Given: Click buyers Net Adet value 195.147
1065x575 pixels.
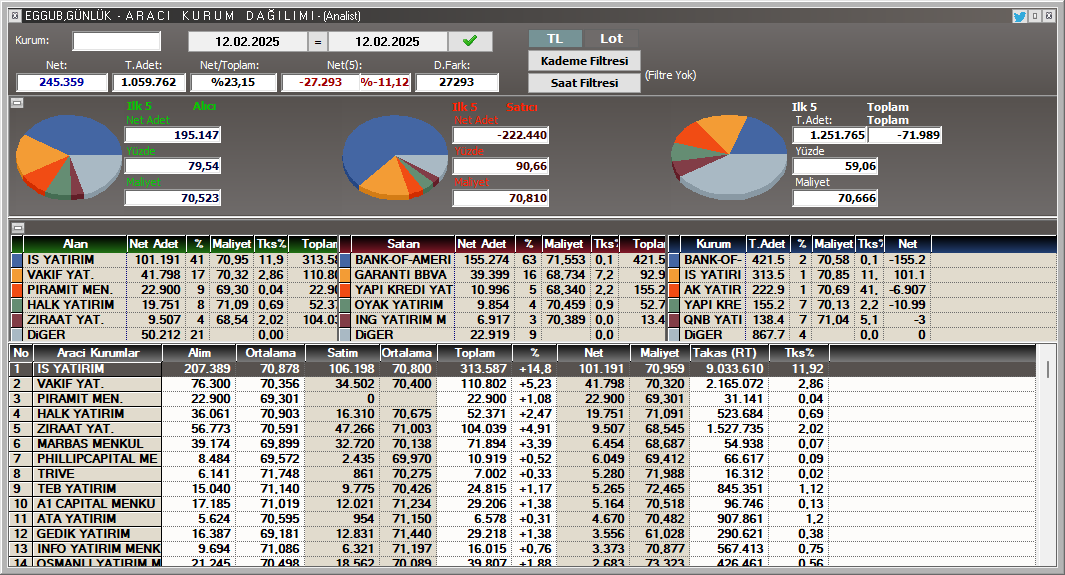Looking at the screenshot, I should (173, 135).
